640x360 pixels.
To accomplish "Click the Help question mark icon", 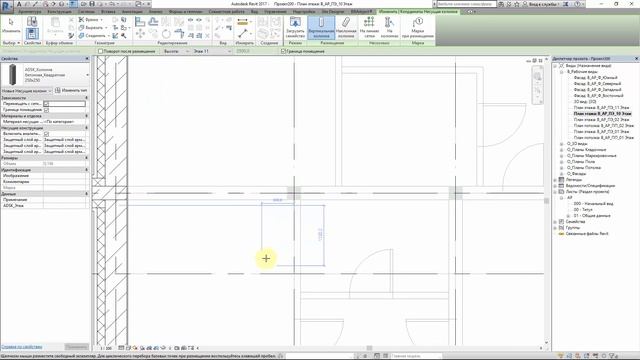I will point(577,4).
